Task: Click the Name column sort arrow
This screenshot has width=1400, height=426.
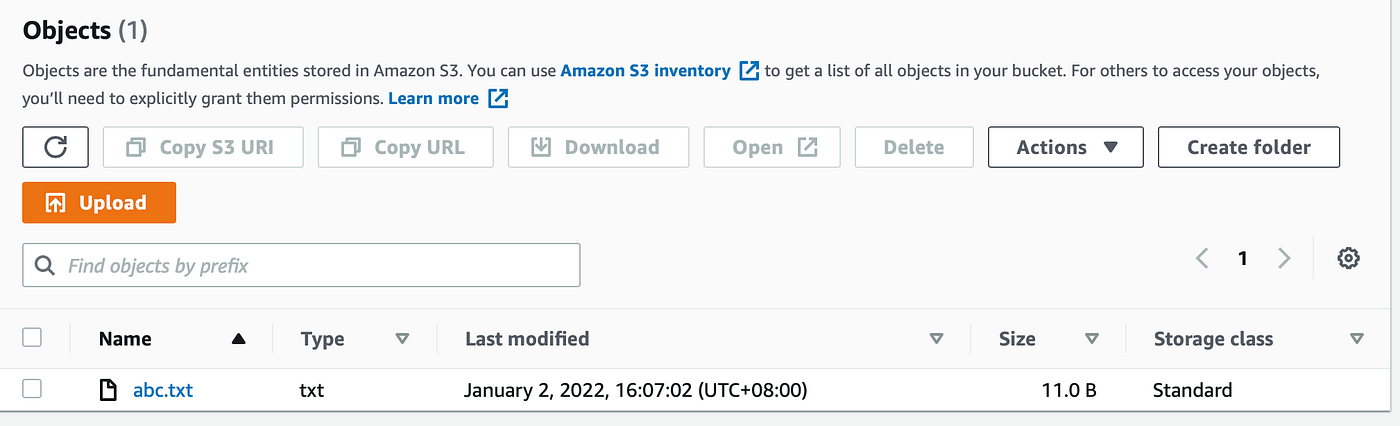Action: tap(238, 339)
